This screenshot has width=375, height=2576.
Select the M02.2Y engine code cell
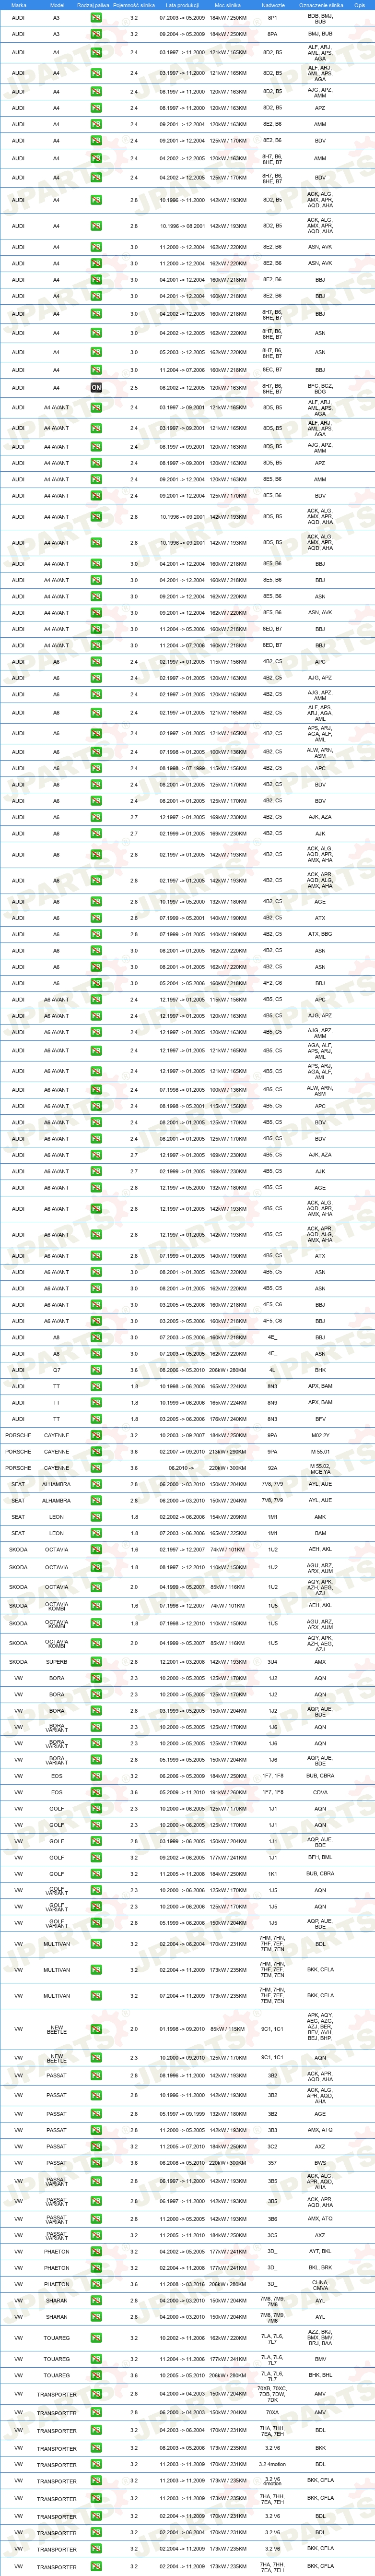point(320,1435)
